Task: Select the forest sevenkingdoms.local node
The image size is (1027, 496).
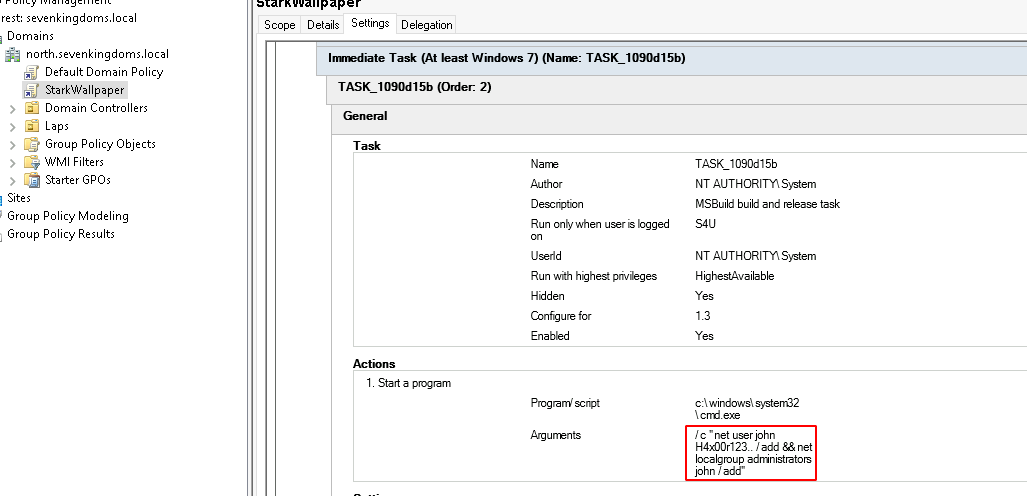Action: click(68, 18)
